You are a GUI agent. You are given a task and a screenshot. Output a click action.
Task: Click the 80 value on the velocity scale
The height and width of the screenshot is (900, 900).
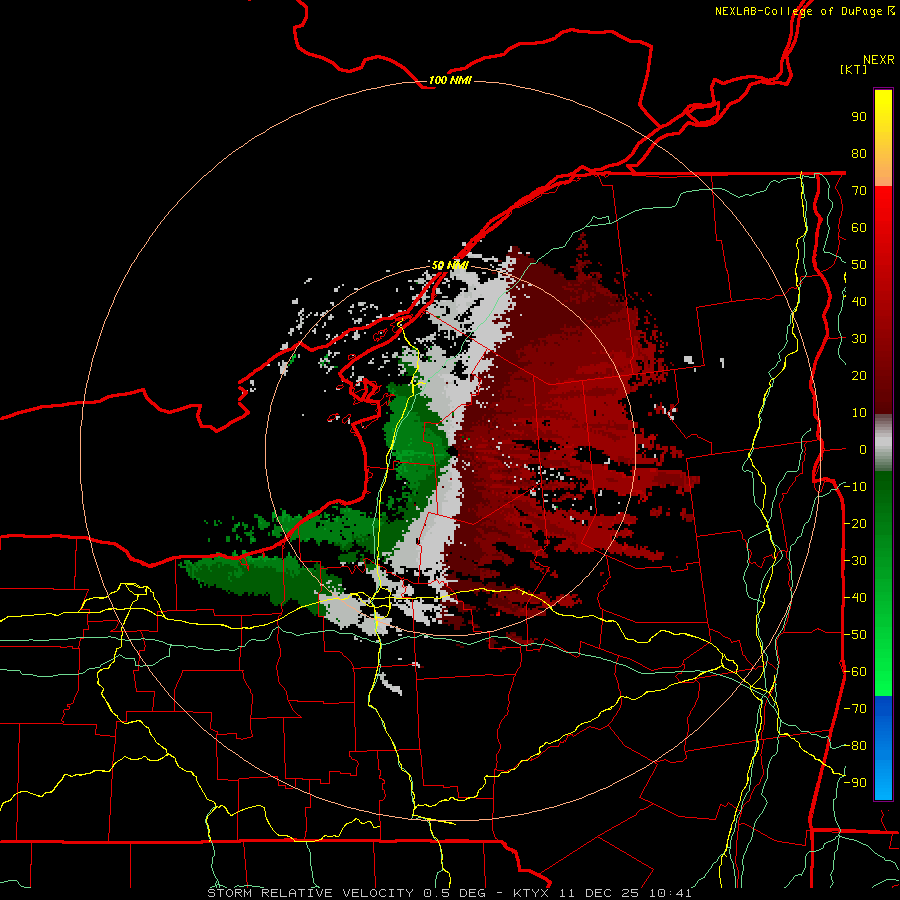click(859, 153)
